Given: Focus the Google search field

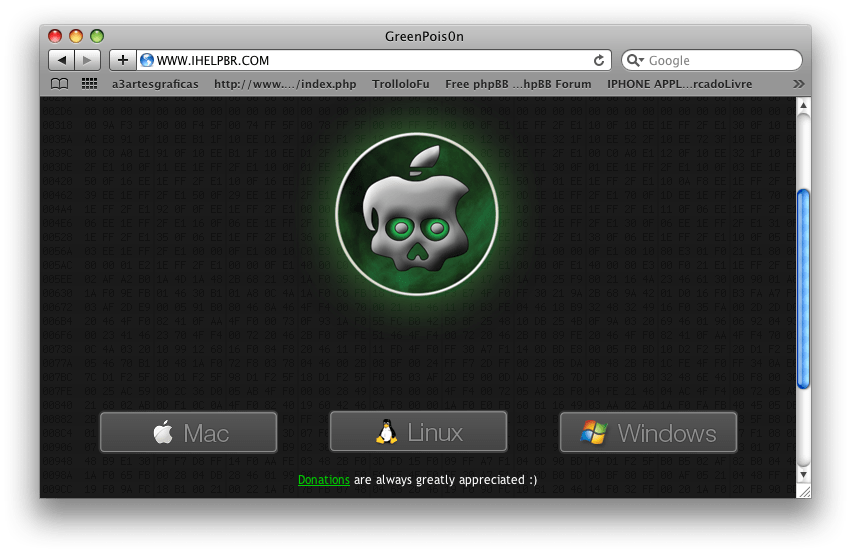Looking at the screenshot, I should coord(712,60).
